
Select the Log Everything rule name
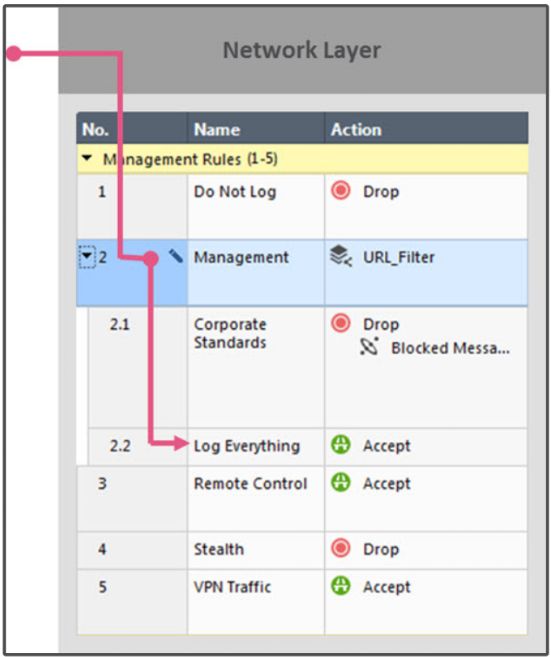(x=247, y=446)
